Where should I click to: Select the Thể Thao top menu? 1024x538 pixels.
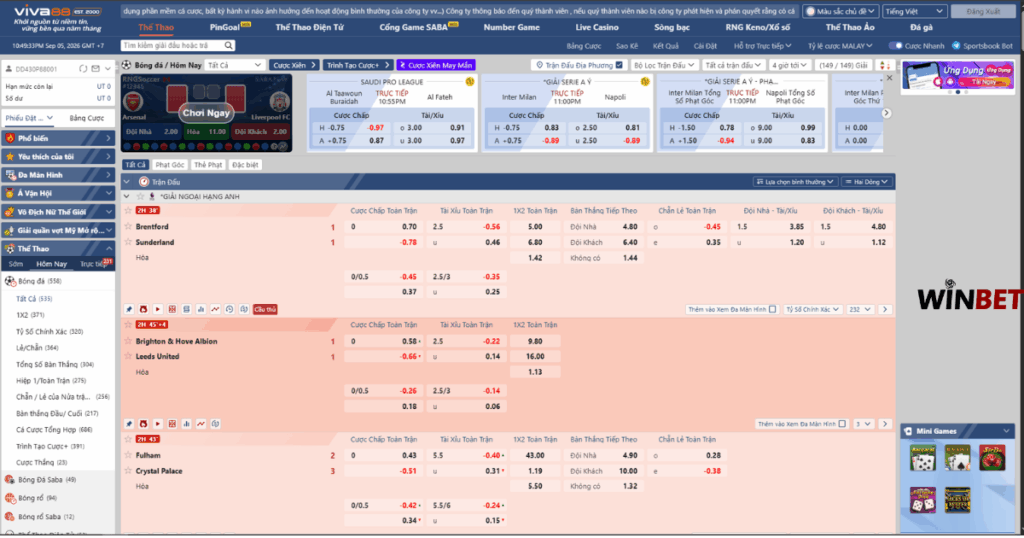click(x=156, y=27)
